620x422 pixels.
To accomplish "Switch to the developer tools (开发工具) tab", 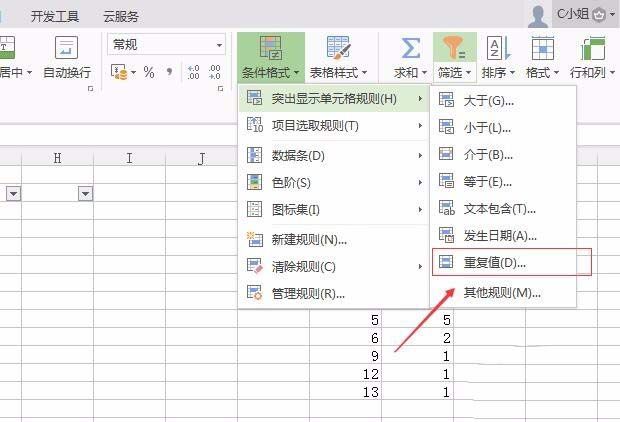I will click(55, 16).
